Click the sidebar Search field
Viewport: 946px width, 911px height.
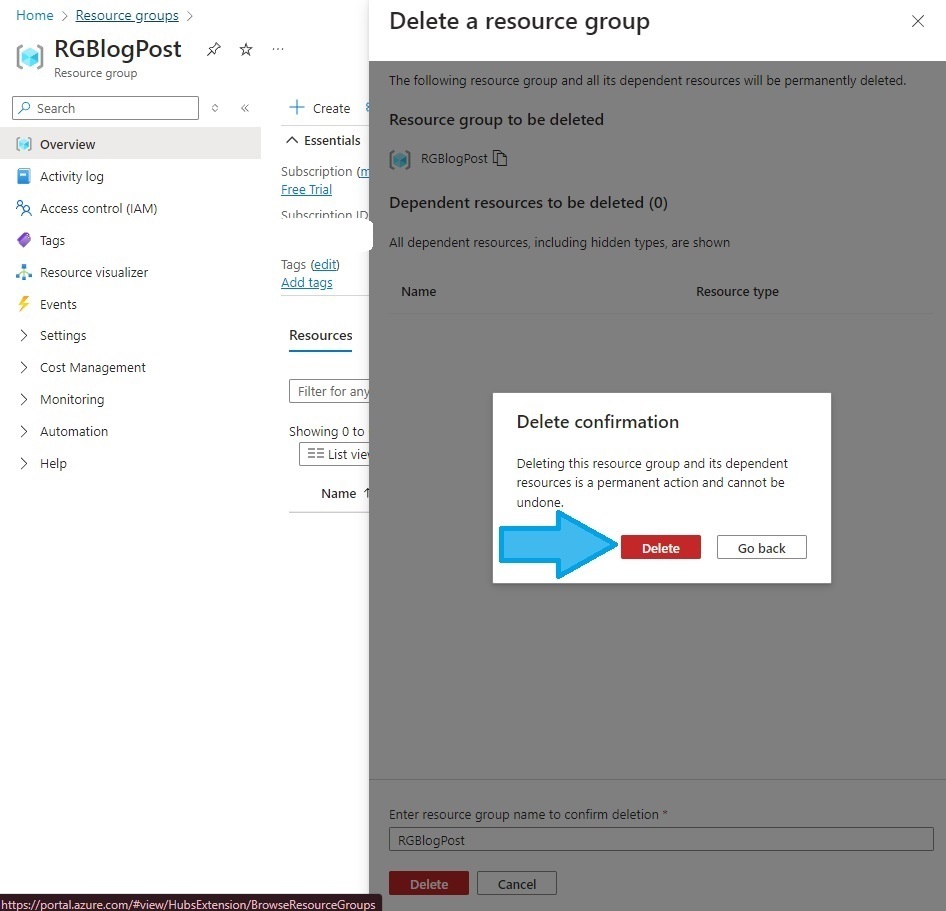click(x=106, y=108)
